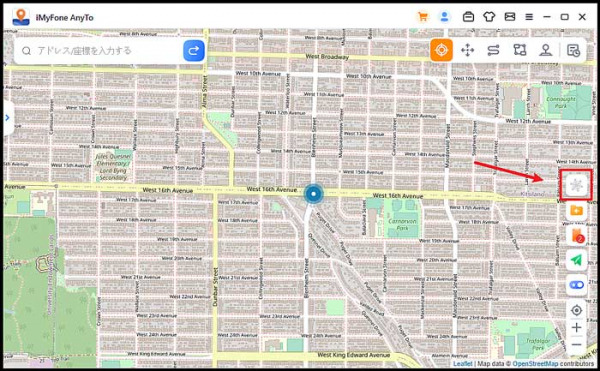The height and width of the screenshot is (371, 600).
Task: Click the green paper plane icon
Action: click(x=576, y=260)
